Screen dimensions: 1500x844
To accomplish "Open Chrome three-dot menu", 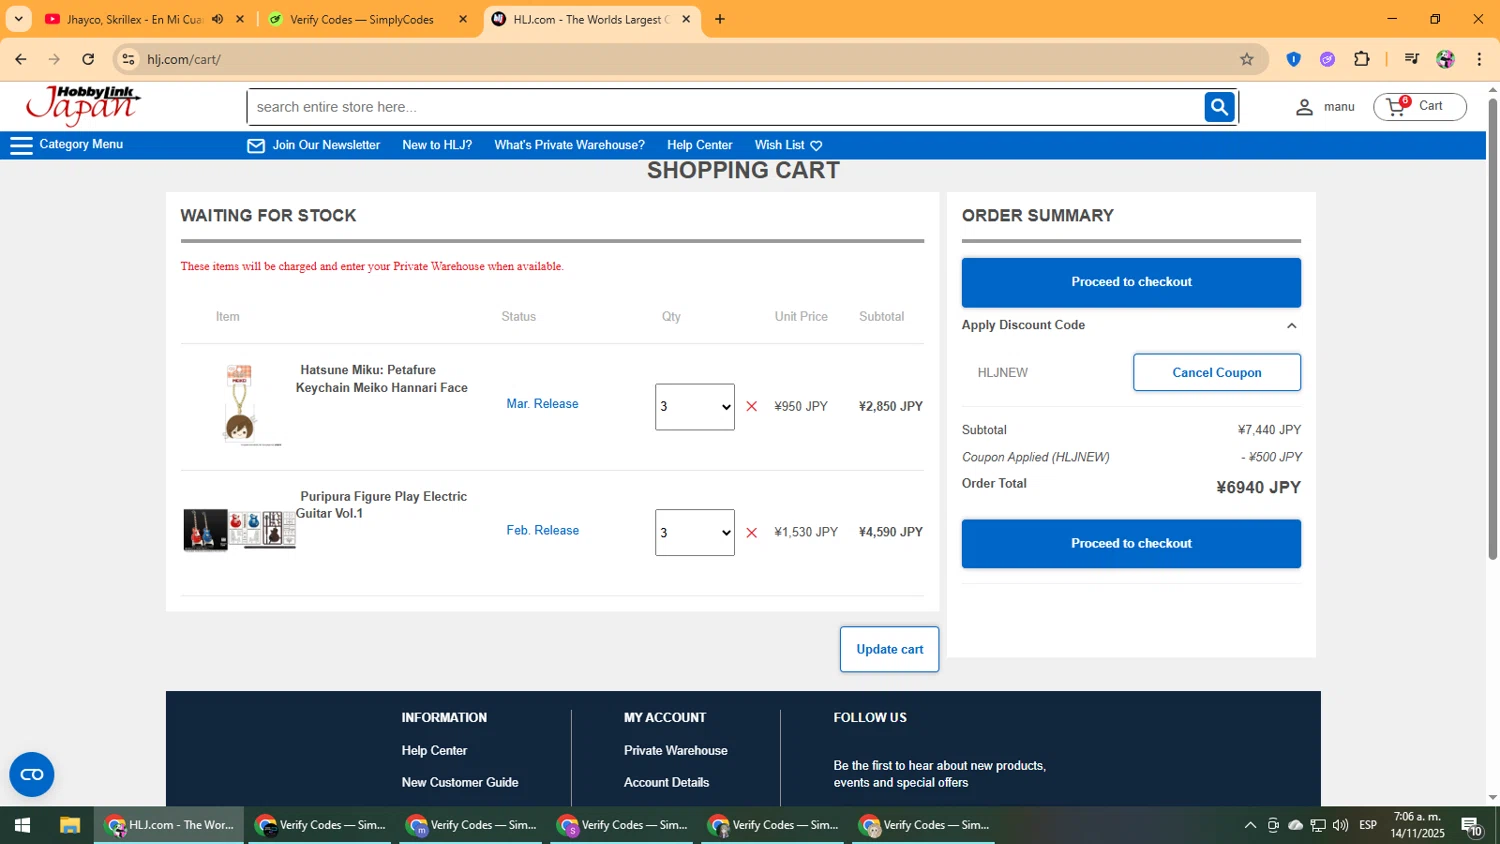I will tap(1479, 59).
